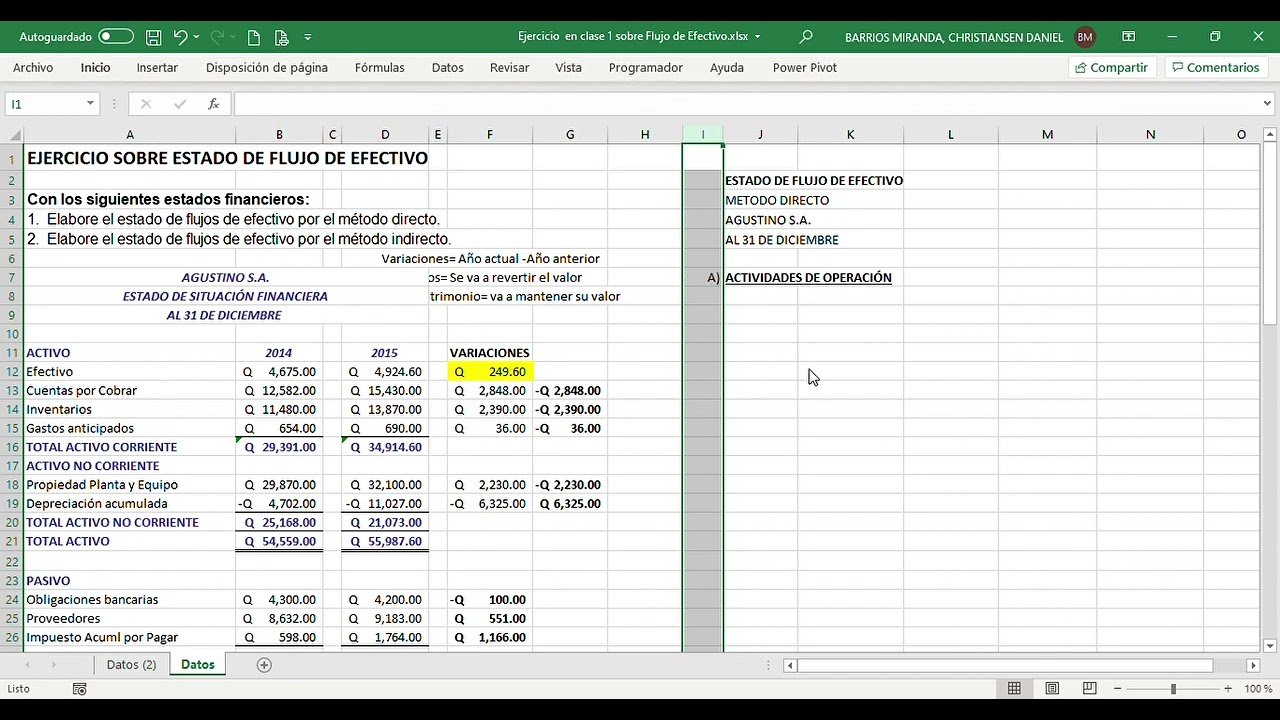The width and height of the screenshot is (1280, 720).
Task: Select the Proveedores cell
Action: [x=65, y=619]
